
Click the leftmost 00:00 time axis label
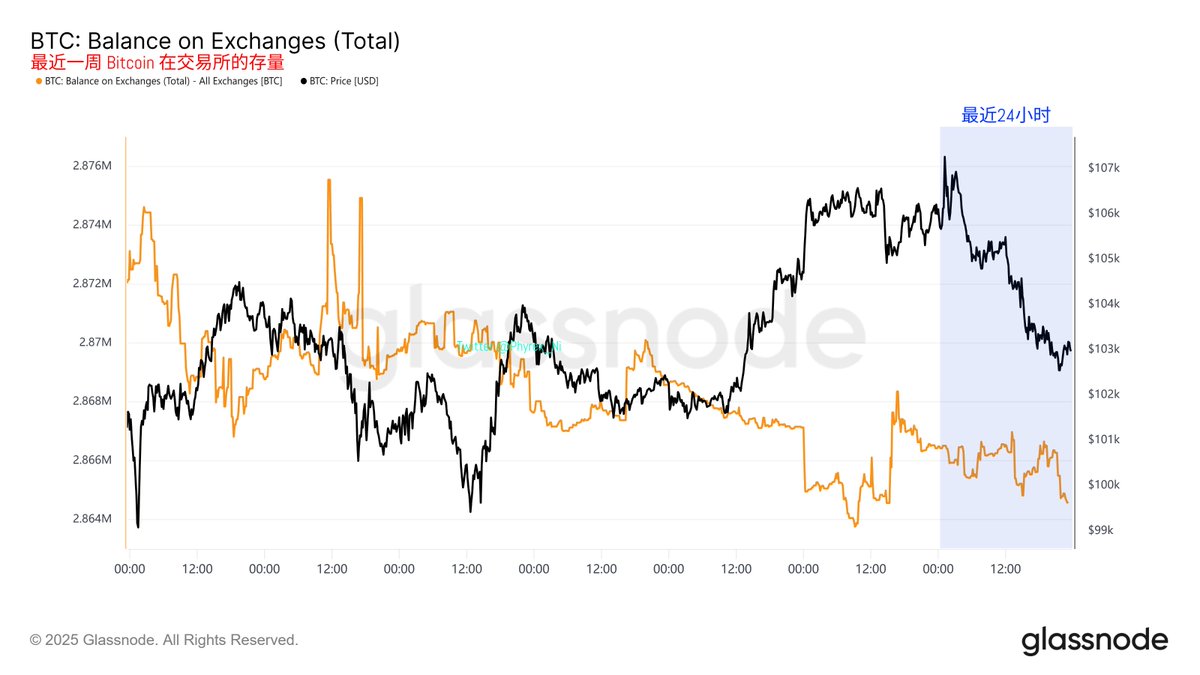pos(130,569)
